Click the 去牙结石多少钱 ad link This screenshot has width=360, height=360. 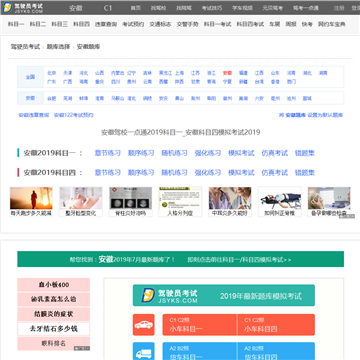pos(54,329)
